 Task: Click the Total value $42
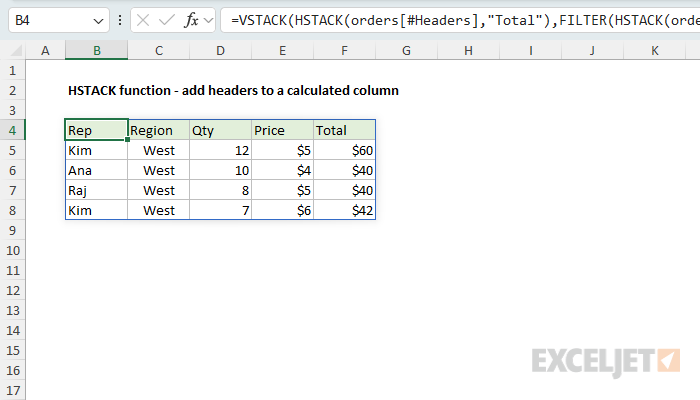pos(344,210)
